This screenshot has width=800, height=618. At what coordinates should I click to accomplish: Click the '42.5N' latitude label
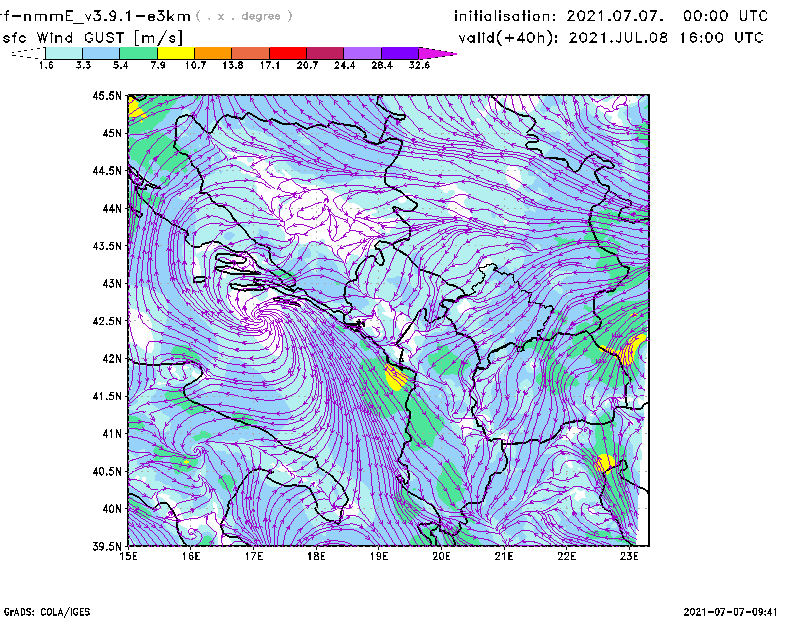(107, 321)
